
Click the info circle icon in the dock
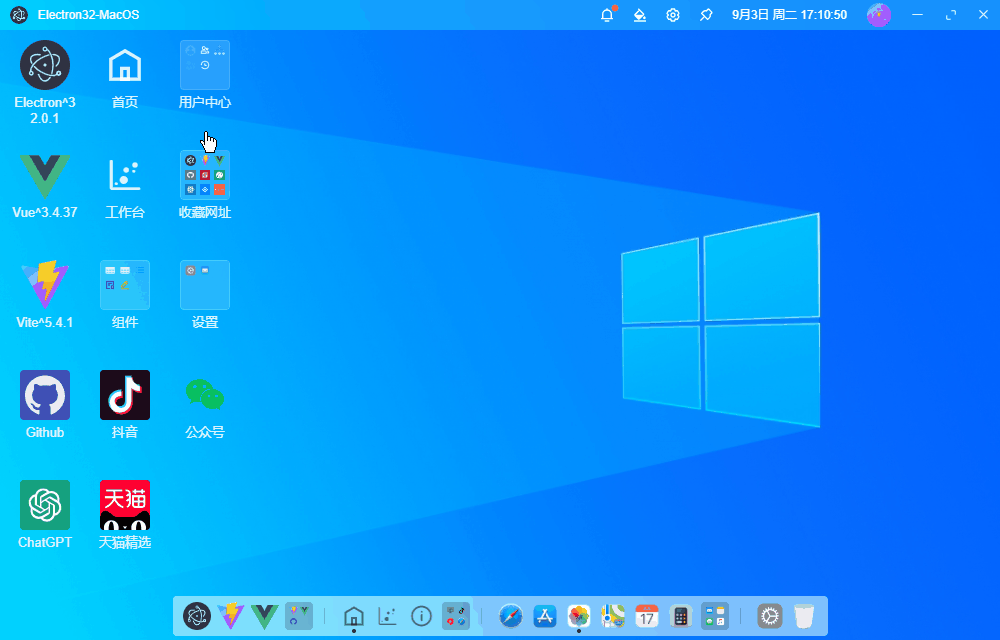[421, 616]
